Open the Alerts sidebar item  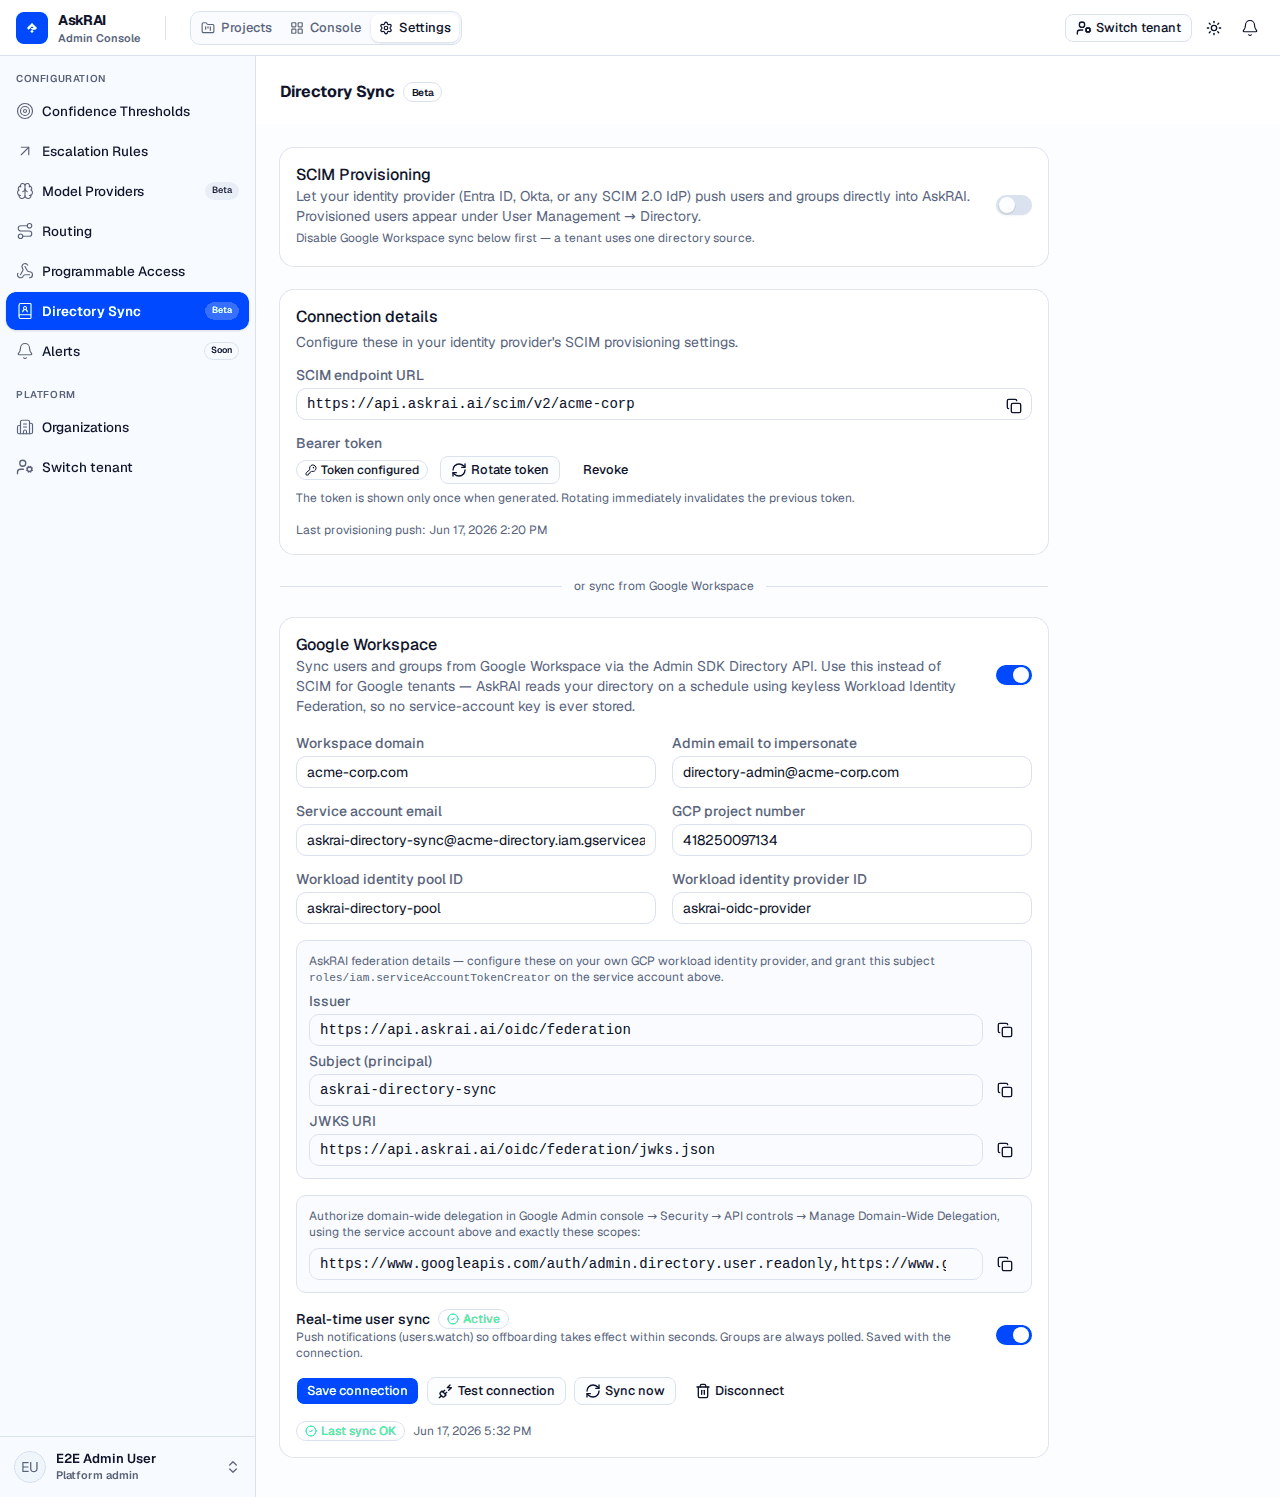tap(127, 351)
